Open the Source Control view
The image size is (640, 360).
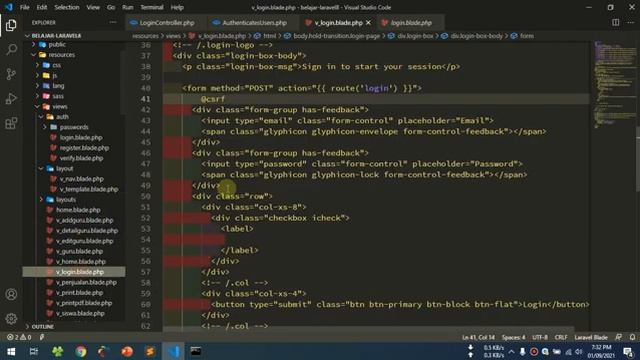click(11, 74)
